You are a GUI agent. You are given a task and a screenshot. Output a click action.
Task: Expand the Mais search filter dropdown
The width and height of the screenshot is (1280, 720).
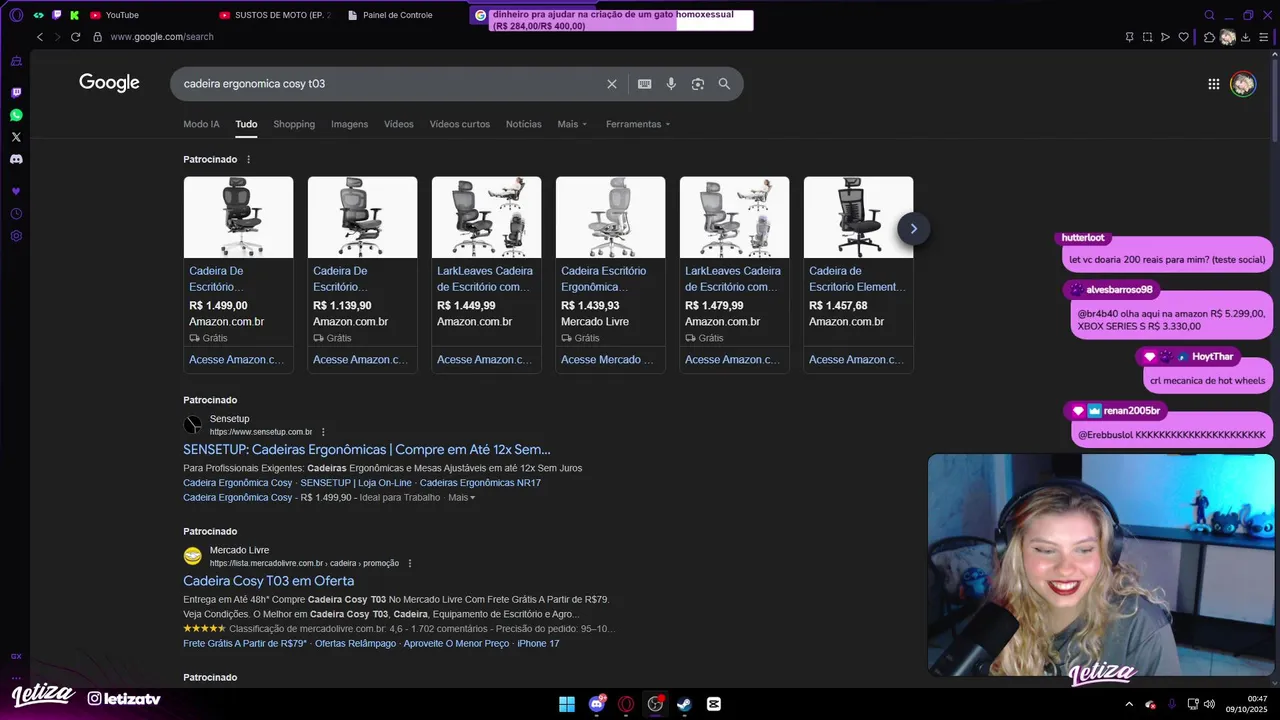[x=572, y=124]
